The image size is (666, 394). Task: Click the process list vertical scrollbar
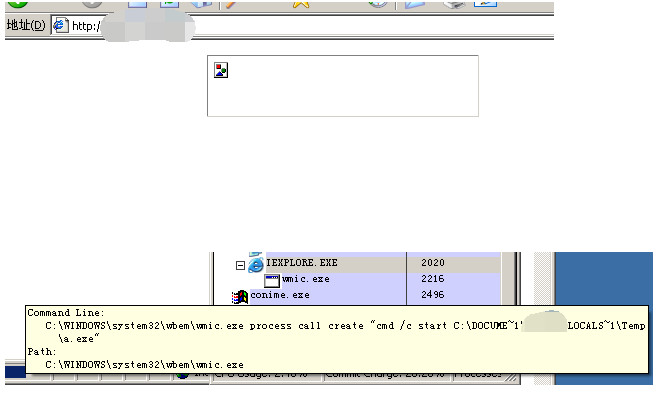pyautogui.click(x=507, y=279)
